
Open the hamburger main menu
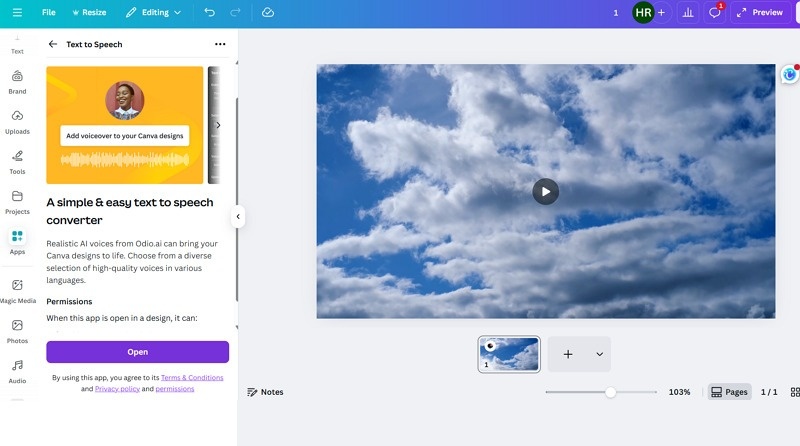[17, 12]
